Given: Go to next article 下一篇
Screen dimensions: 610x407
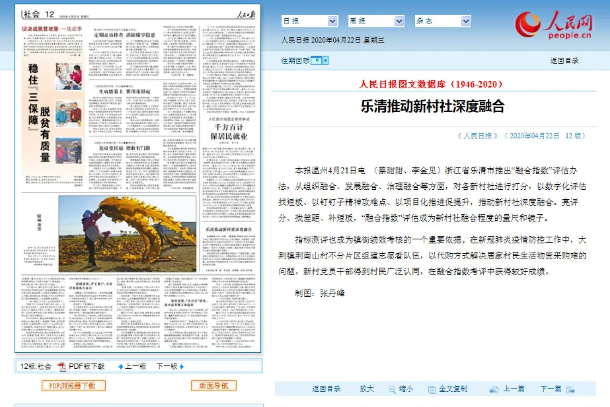Looking at the screenshot, I should (x=551, y=389).
